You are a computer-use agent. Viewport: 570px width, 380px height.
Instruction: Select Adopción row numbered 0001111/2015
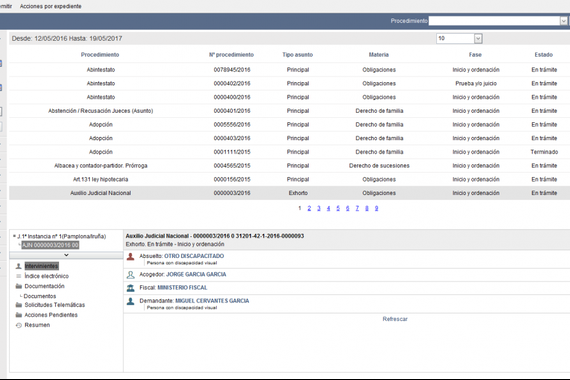point(289,152)
